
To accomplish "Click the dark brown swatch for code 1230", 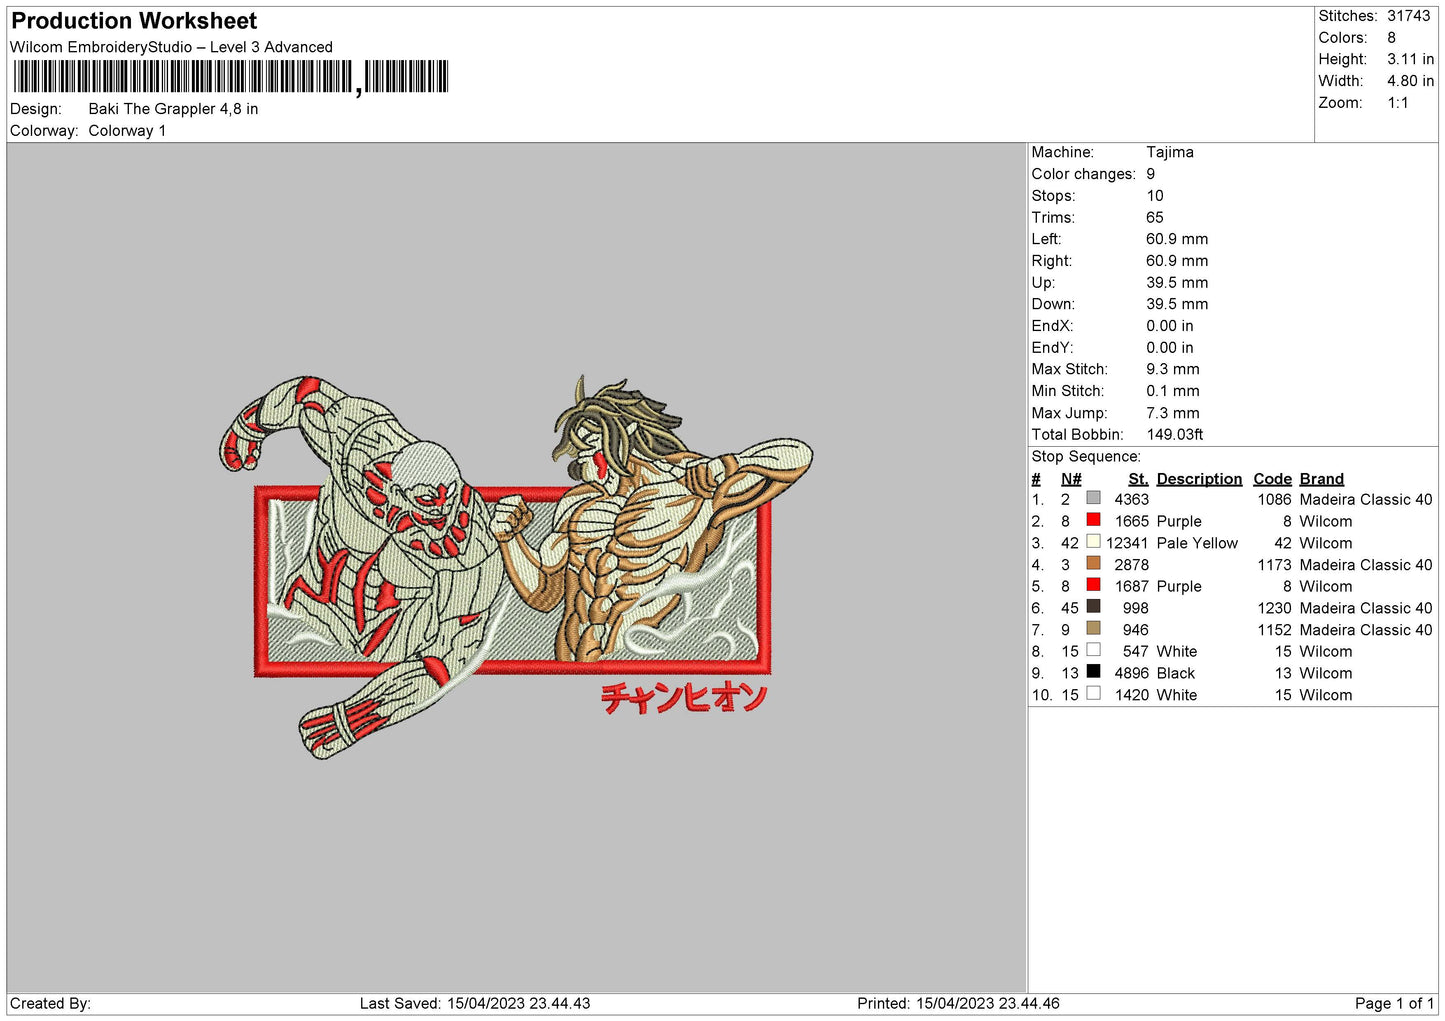I will pyautogui.click(x=1093, y=606).
